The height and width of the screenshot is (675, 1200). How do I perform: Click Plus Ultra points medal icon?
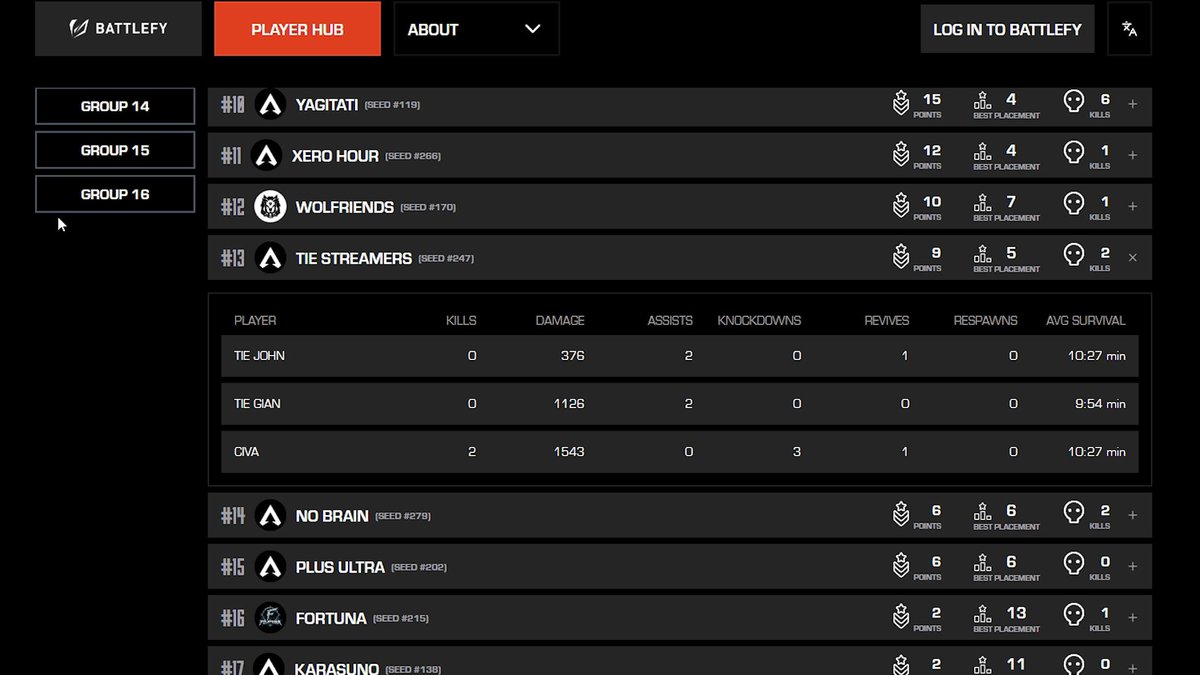pos(900,565)
